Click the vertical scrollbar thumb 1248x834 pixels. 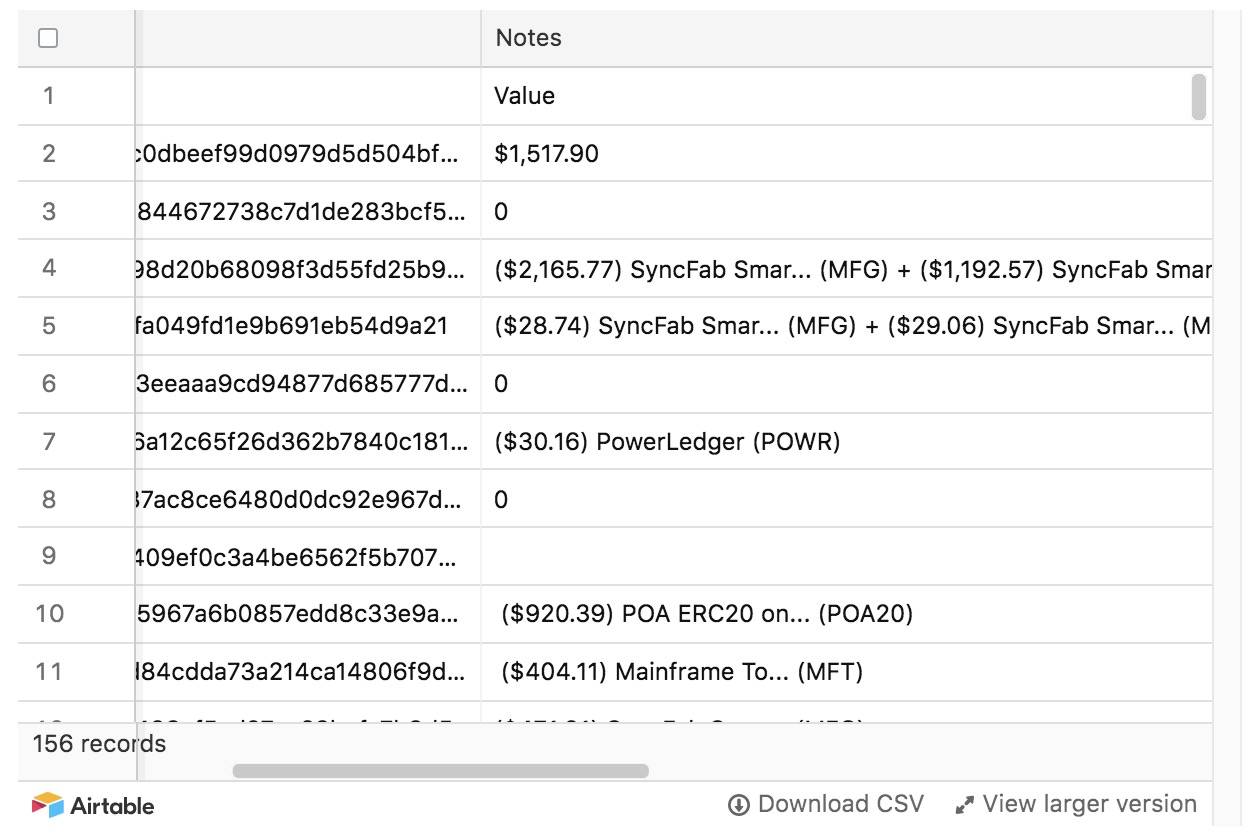[1199, 97]
